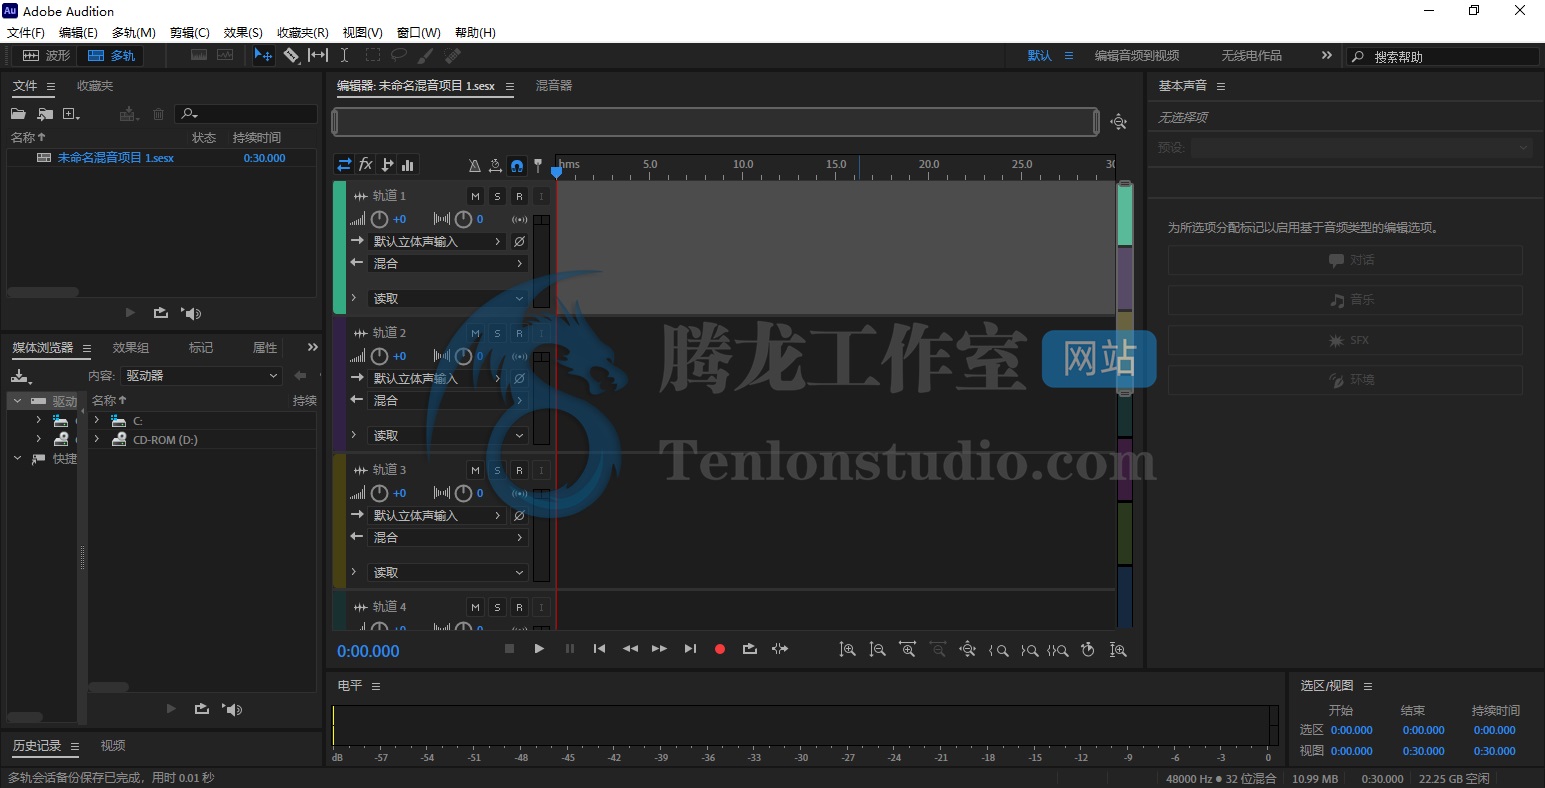Arm Track 1 for record (R)
This screenshot has height=788, width=1545.
click(519, 196)
